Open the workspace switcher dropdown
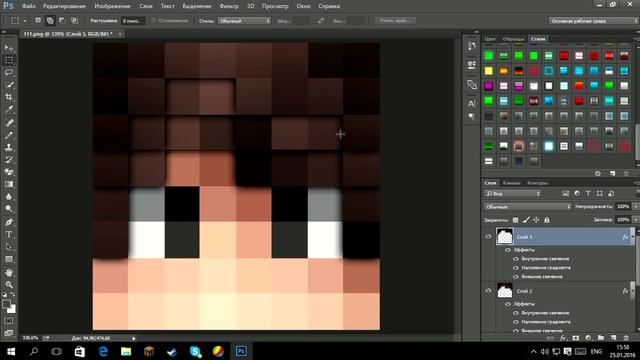Viewport: 640px width, 360px height. [x=593, y=20]
